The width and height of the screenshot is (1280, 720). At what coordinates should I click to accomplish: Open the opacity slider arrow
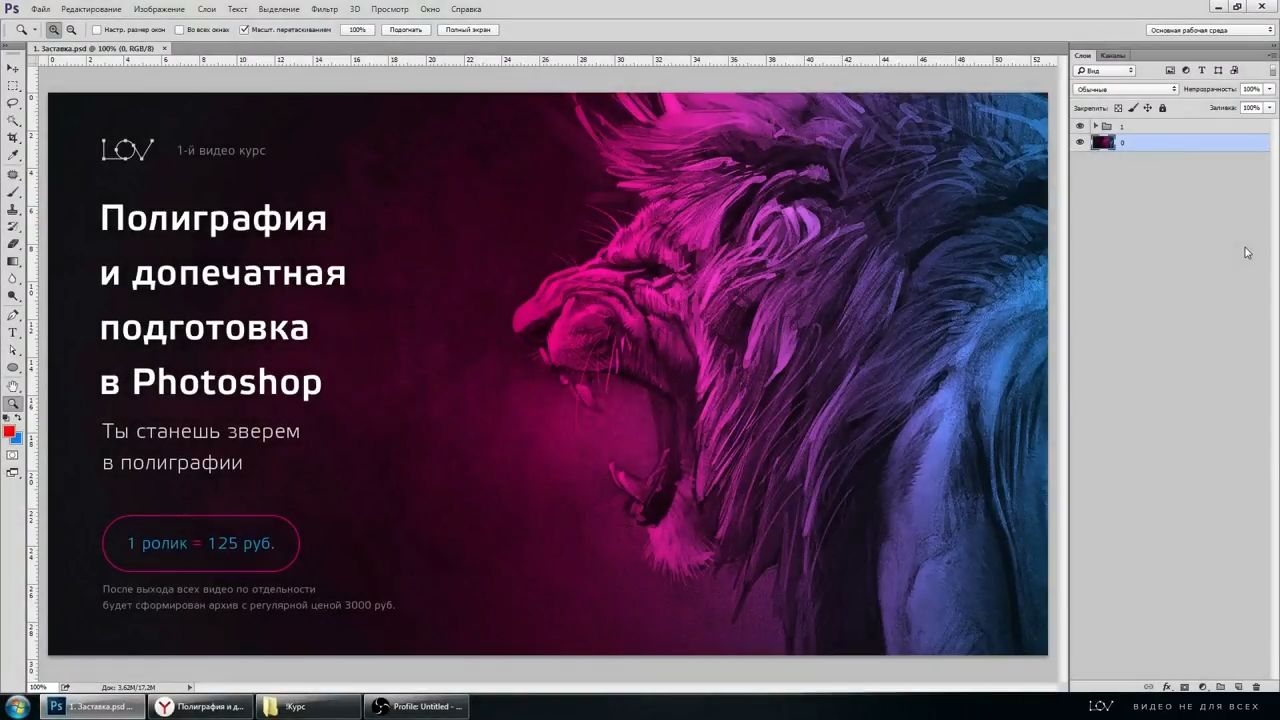pyautogui.click(x=1270, y=89)
